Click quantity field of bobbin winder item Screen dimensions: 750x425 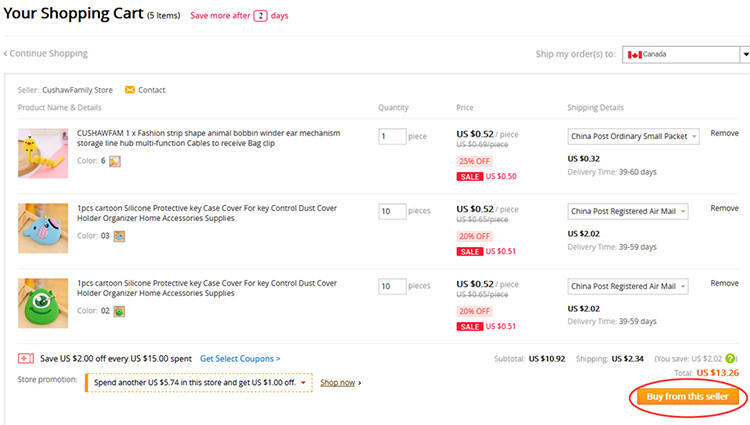click(392, 136)
